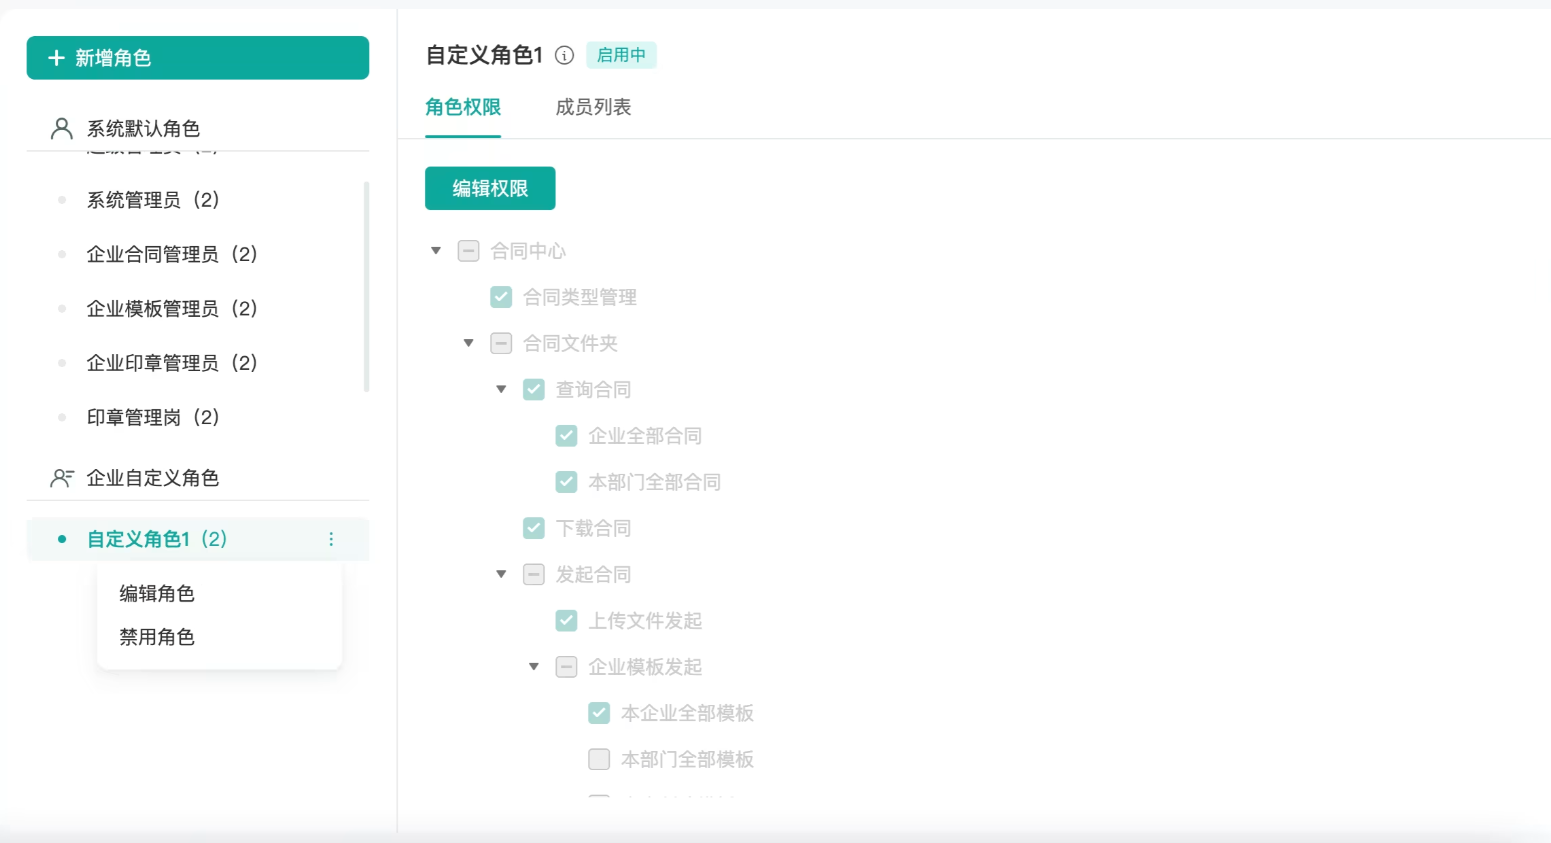
Task: Collapse the 合同文件夹 tree node arrow
Action: (x=468, y=343)
